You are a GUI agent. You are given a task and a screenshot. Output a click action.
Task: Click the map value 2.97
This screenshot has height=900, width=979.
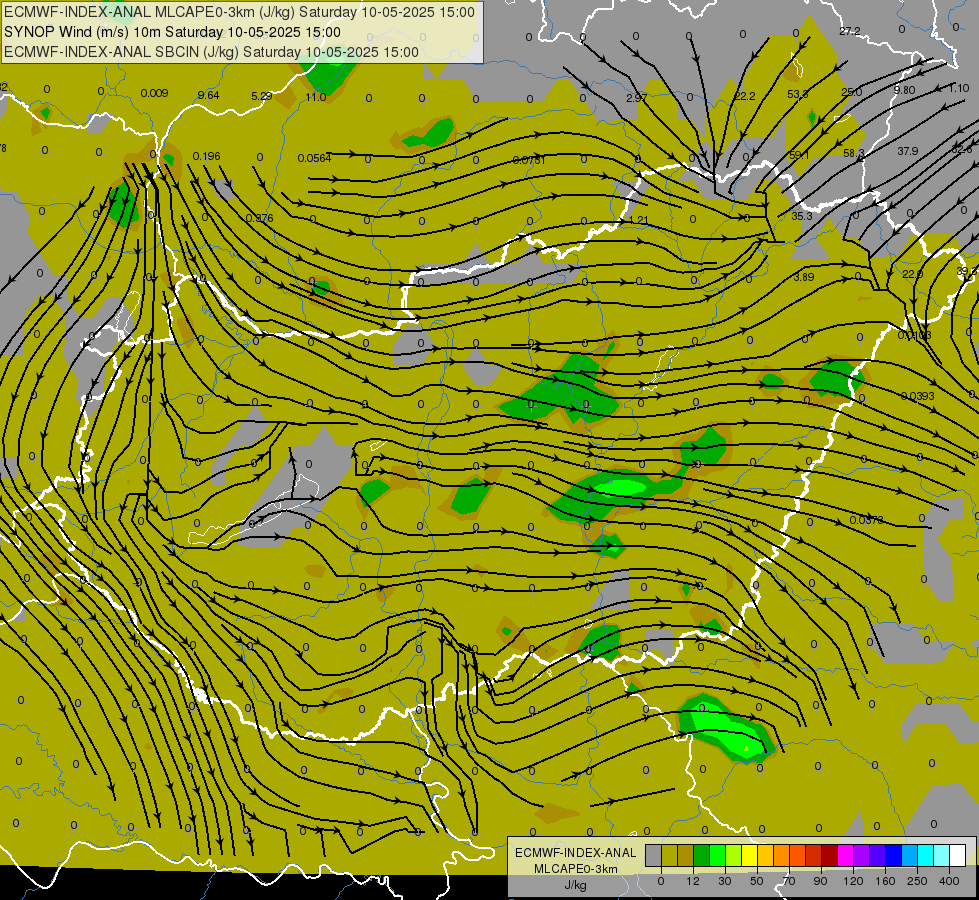click(x=636, y=97)
